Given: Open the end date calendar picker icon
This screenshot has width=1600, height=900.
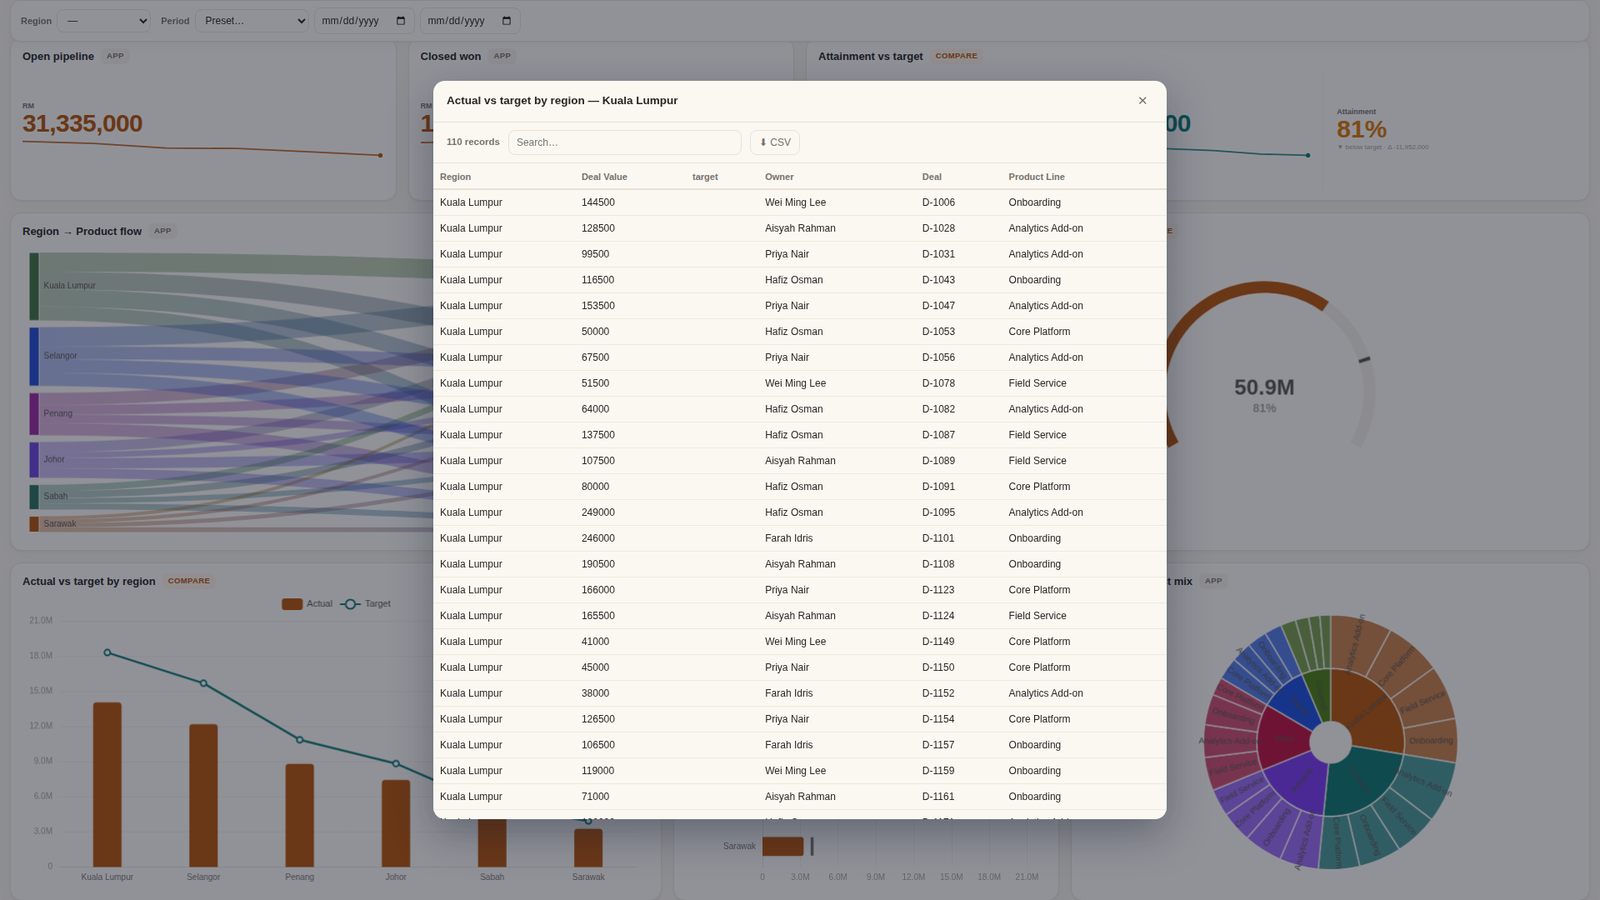Looking at the screenshot, I should pyautogui.click(x=507, y=21).
